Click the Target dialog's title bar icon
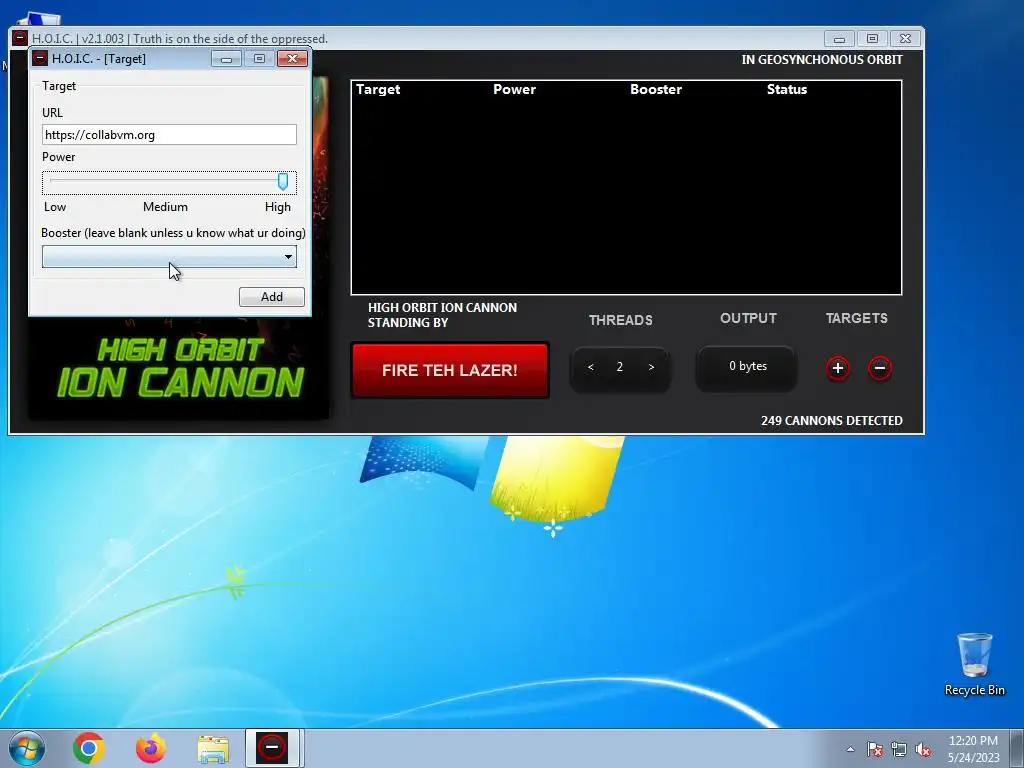 tap(40, 58)
